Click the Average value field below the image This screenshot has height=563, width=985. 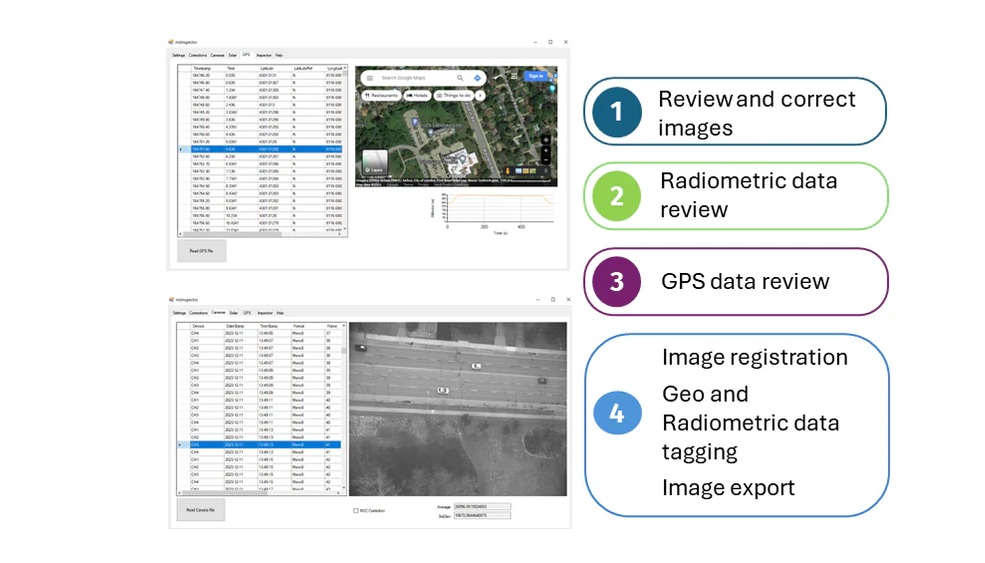tap(482, 506)
